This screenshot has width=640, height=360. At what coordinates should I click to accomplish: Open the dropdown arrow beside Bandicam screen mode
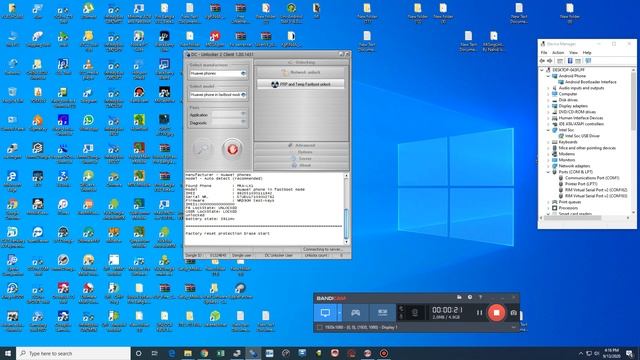pyautogui.click(x=340, y=313)
